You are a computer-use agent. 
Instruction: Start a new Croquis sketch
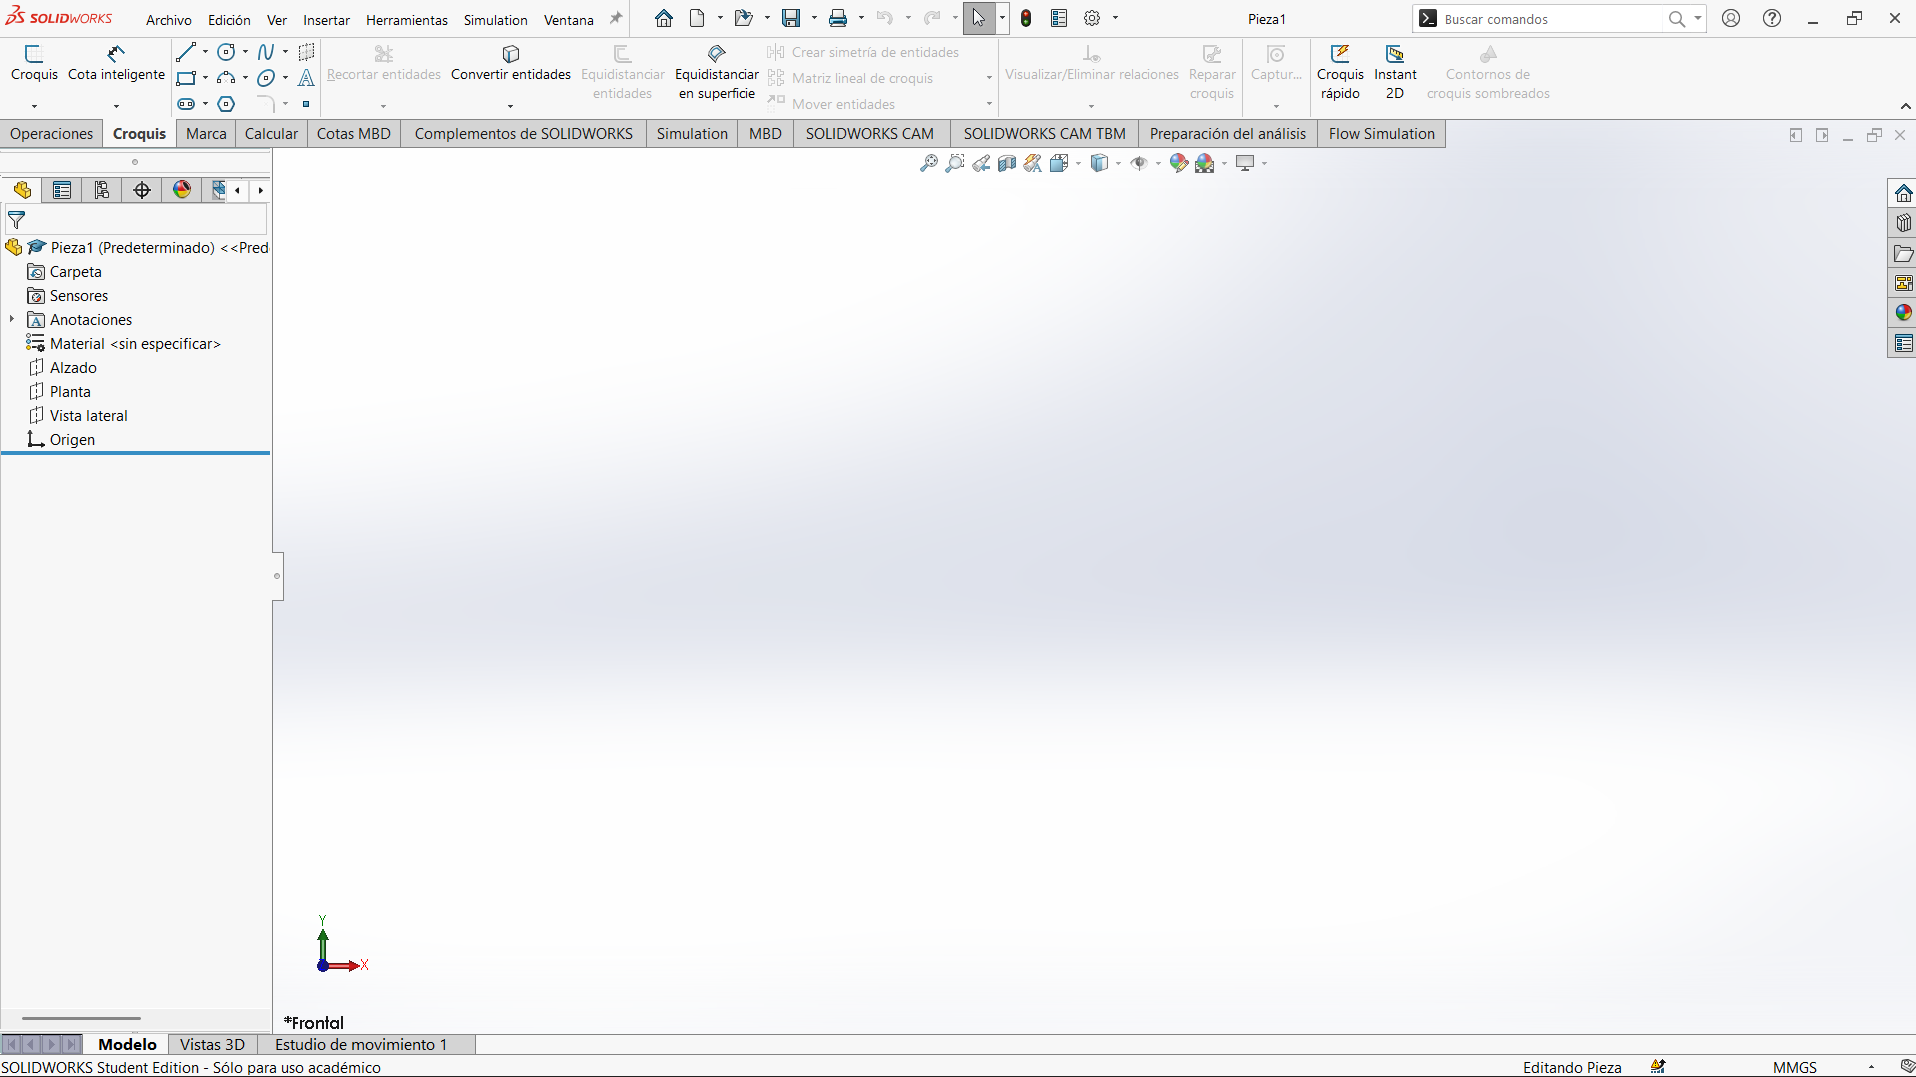point(34,63)
